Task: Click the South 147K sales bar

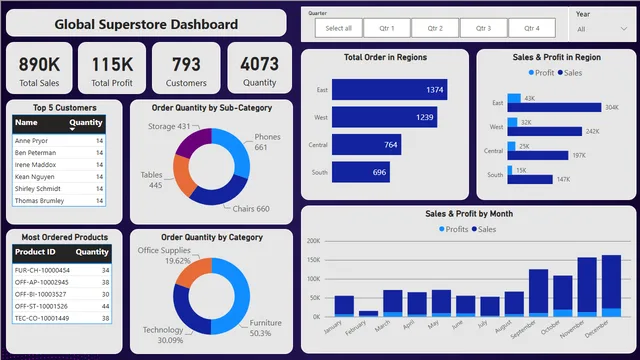Action: [530, 179]
